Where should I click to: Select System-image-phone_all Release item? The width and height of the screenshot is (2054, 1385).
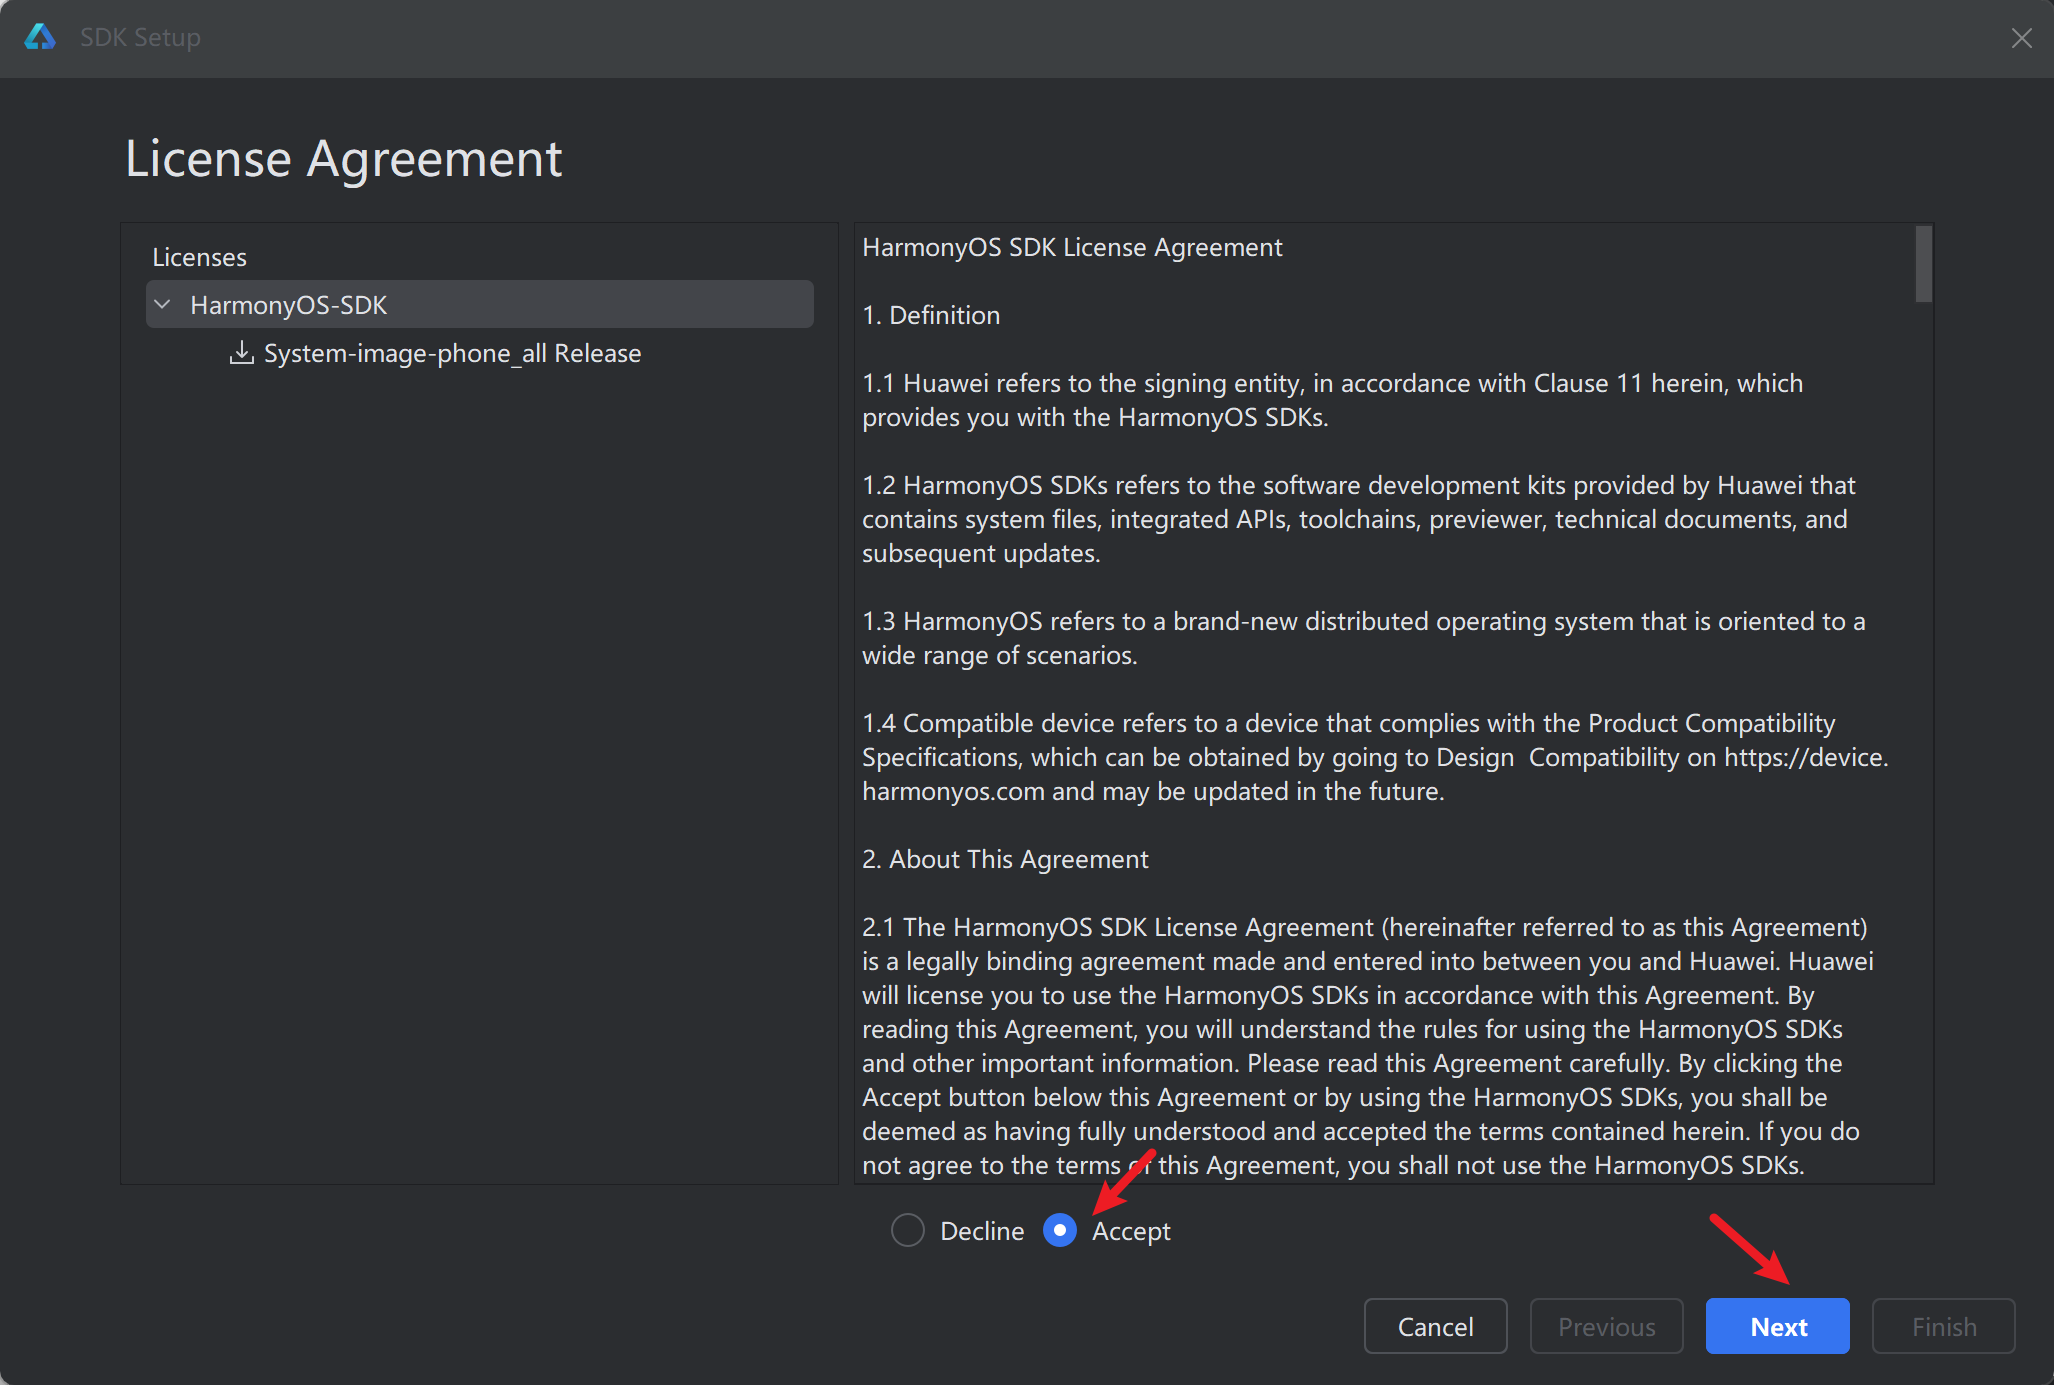point(452,353)
